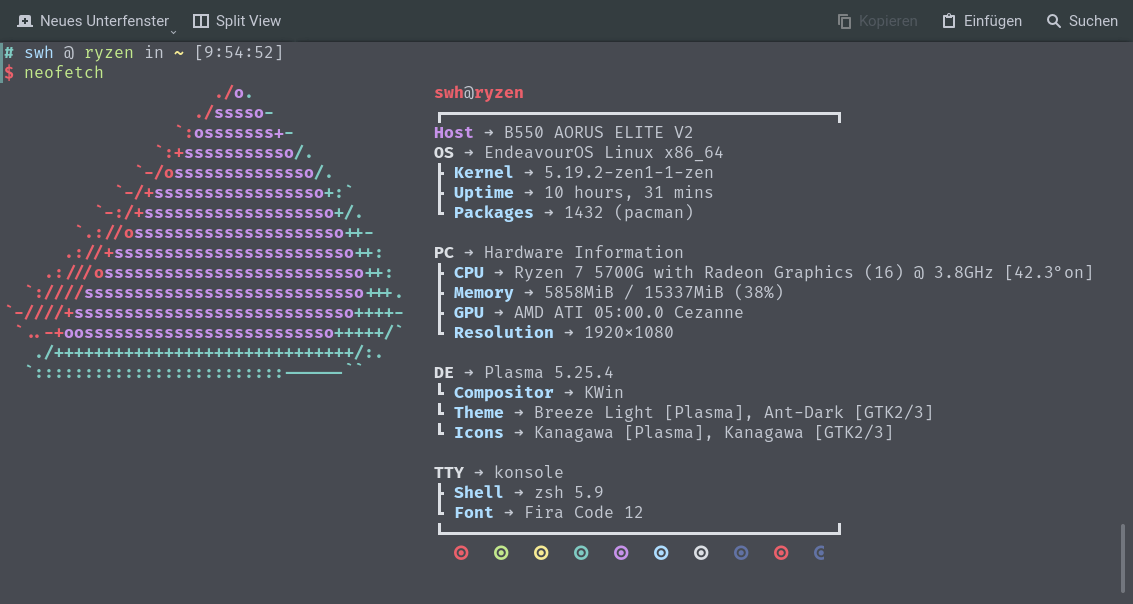Screen dimensions: 1133x604
Task: Click memory '5858MiB / 15337MiB (38%)'
Action: point(664,293)
